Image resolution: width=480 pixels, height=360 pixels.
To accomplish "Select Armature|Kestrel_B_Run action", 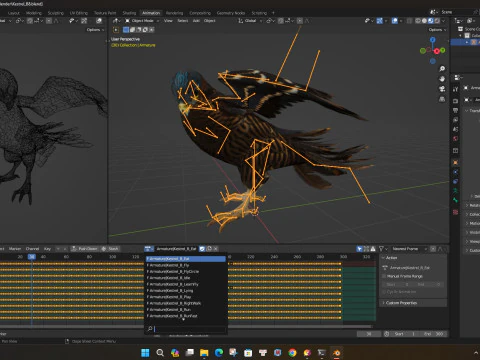I will coord(185,310).
